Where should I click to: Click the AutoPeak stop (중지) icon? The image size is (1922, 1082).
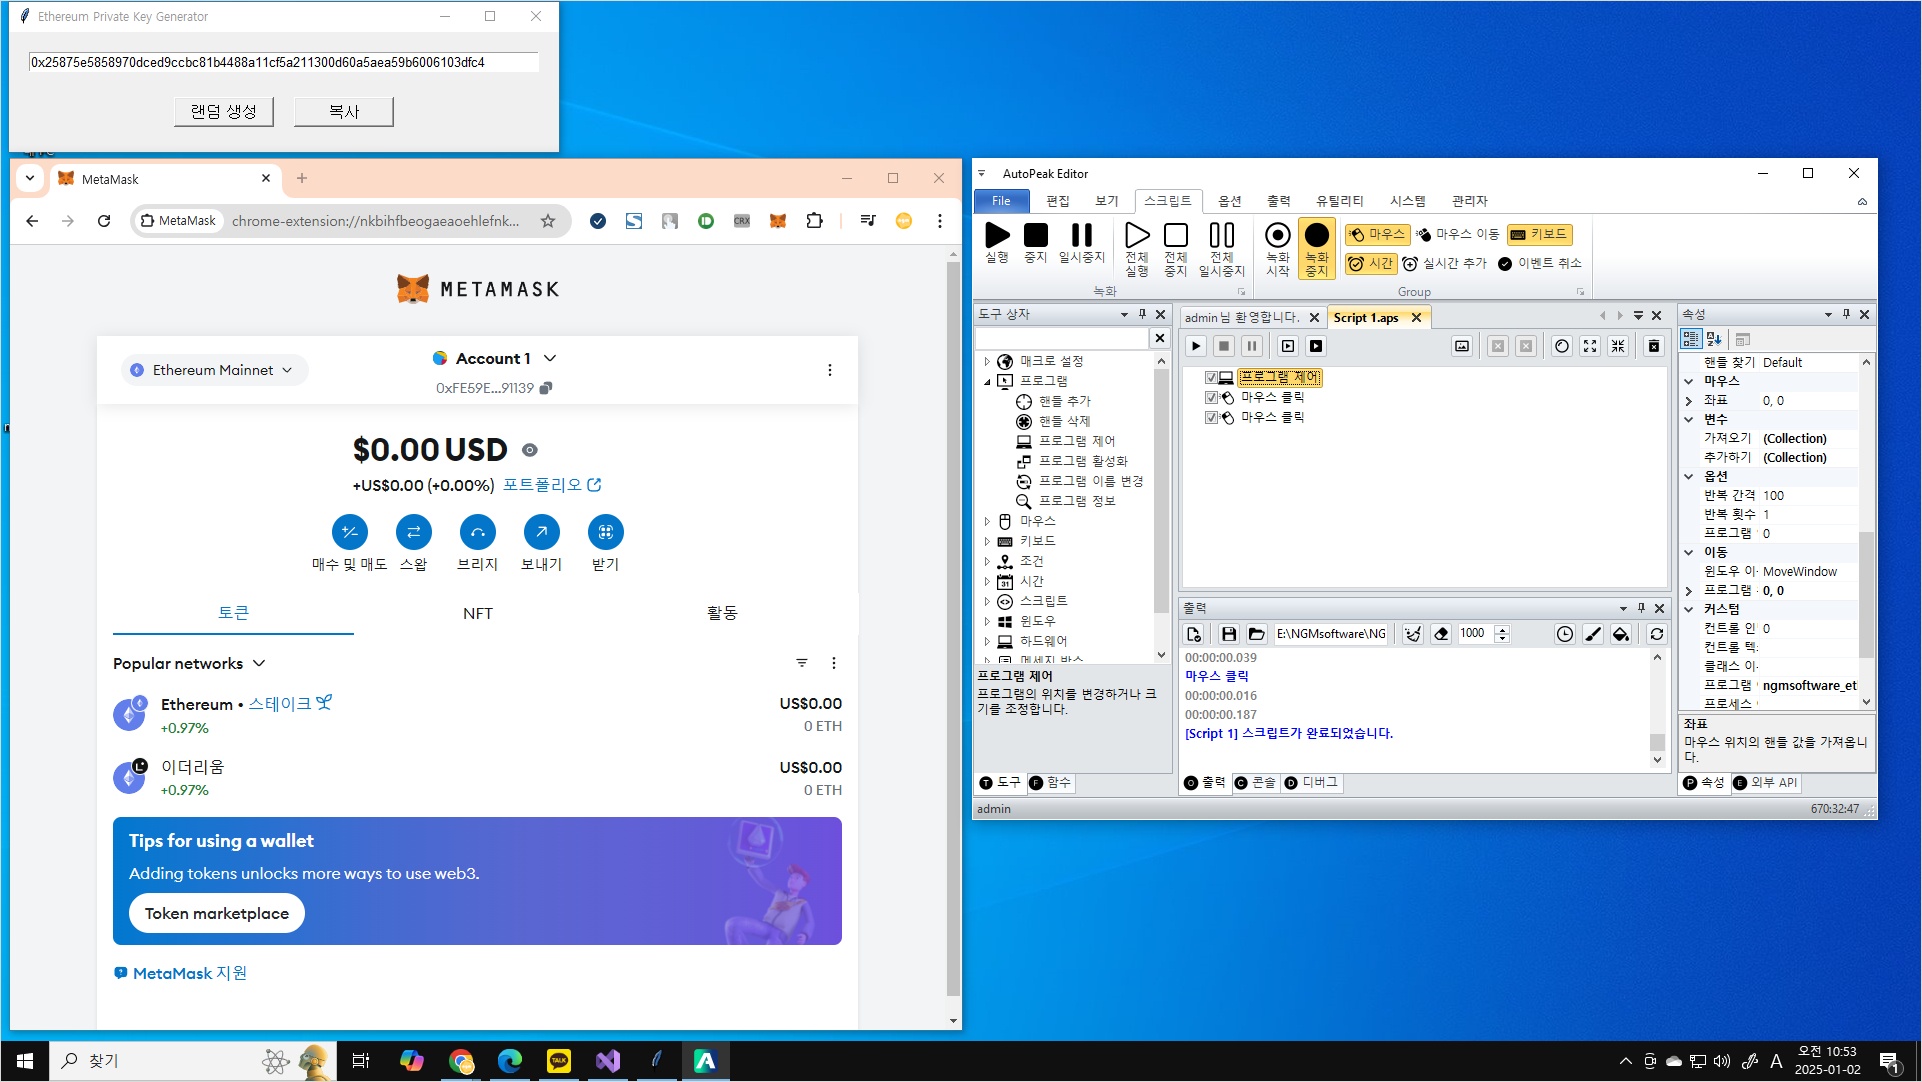point(1036,235)
